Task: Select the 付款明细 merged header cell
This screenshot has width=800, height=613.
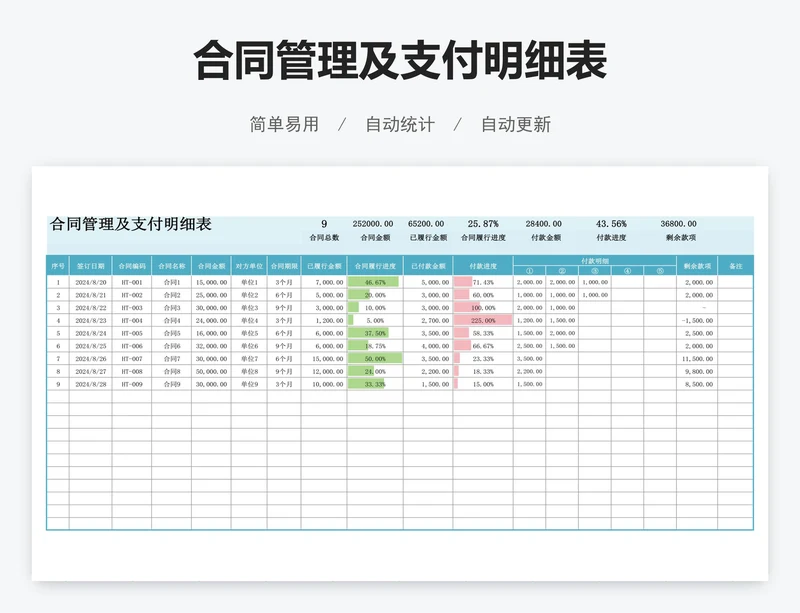Action: [x=595, y=260]
